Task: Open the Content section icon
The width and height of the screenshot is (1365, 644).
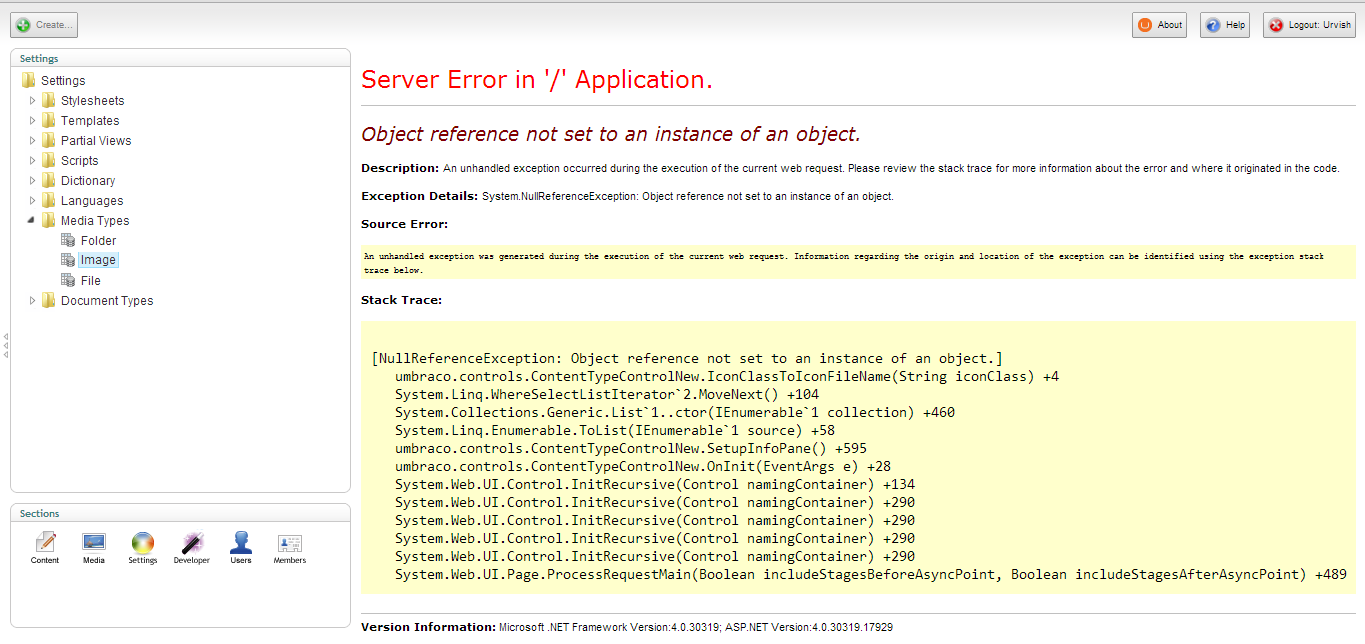Action: pos(45,545)
